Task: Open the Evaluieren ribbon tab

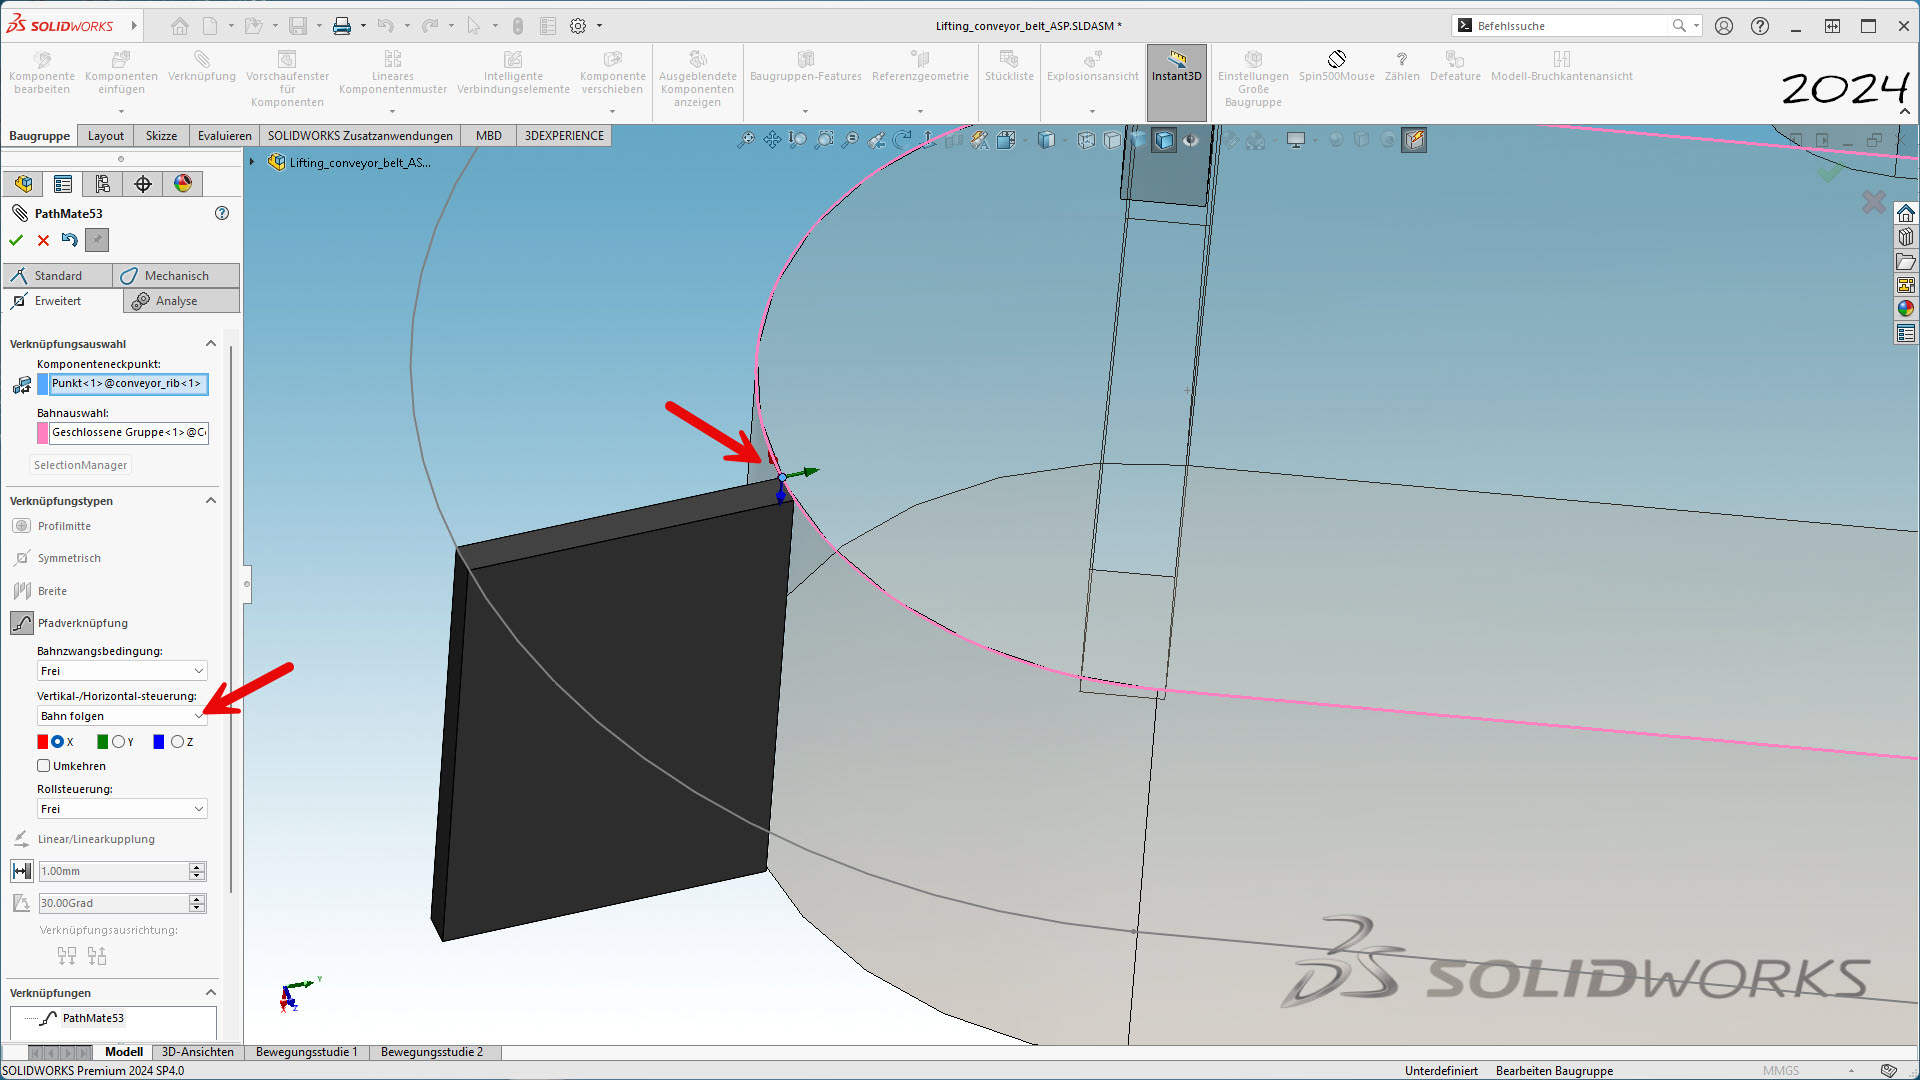Action: click(225, 136)
